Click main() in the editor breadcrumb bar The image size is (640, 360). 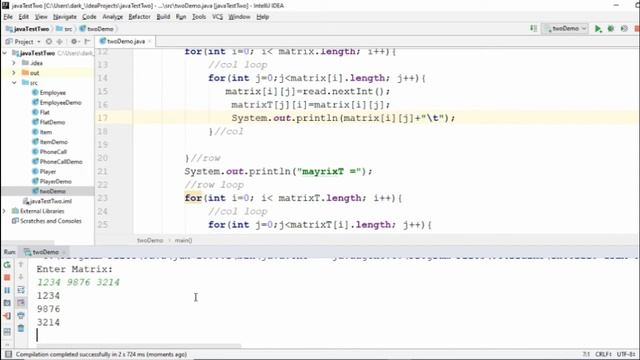[x=183, y=240]
